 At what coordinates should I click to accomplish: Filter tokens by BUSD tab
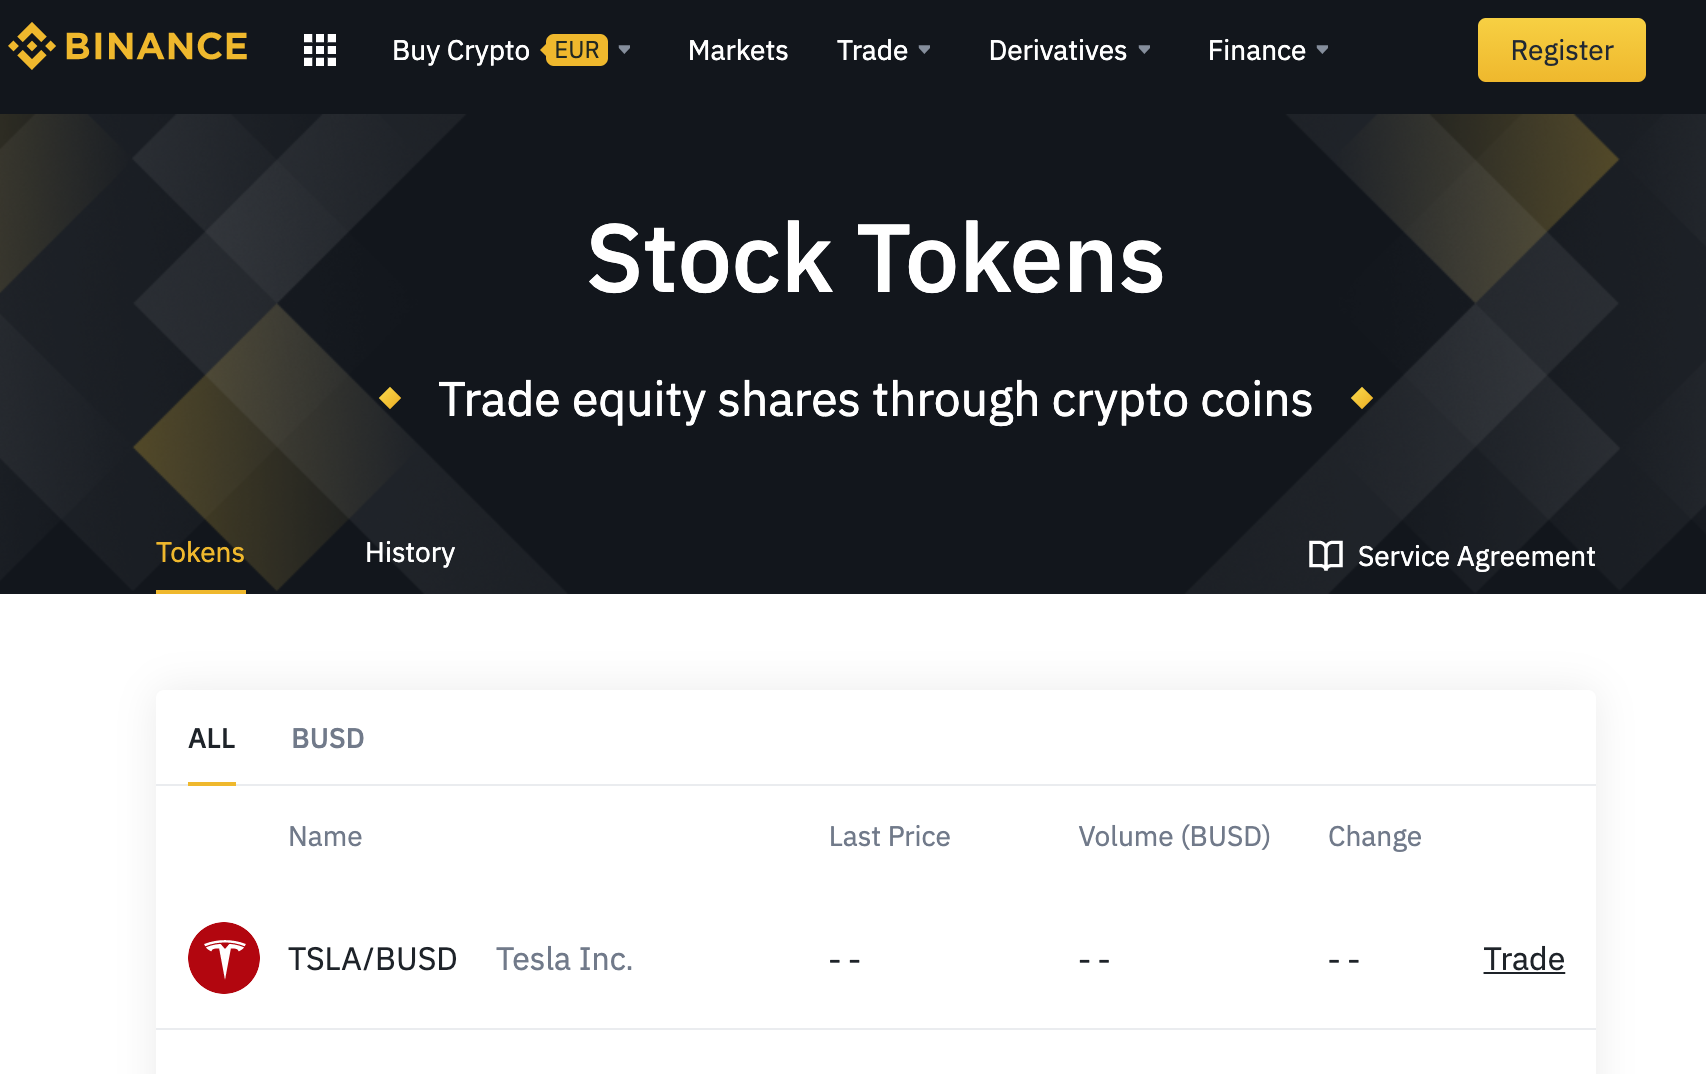[x=328, y=739]
